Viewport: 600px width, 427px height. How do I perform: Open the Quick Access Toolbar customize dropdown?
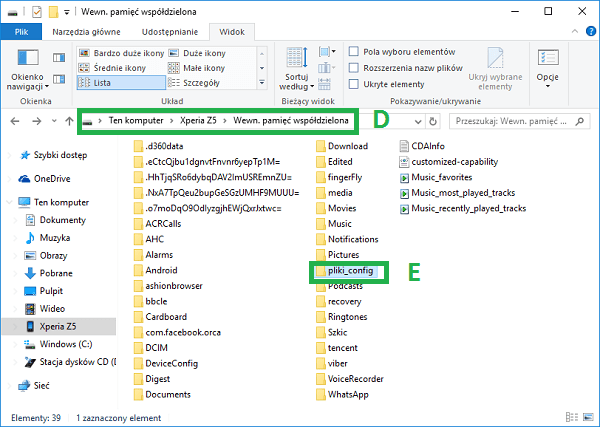[x=67, y=12]
